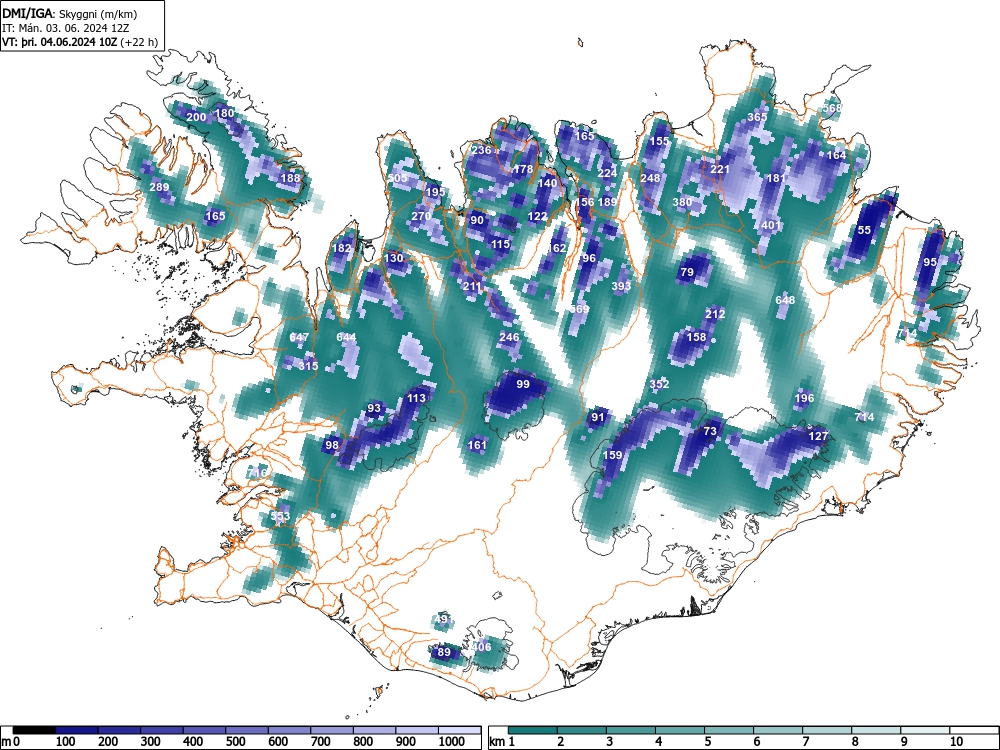Click the '648' visibility label
Image resolution: width=1000 pixels, height=750 pixels.
785,300
